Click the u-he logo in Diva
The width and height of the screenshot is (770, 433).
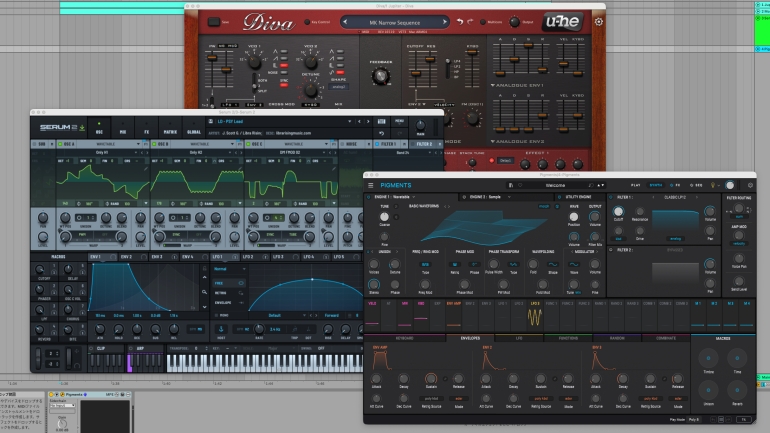[563, 22]
